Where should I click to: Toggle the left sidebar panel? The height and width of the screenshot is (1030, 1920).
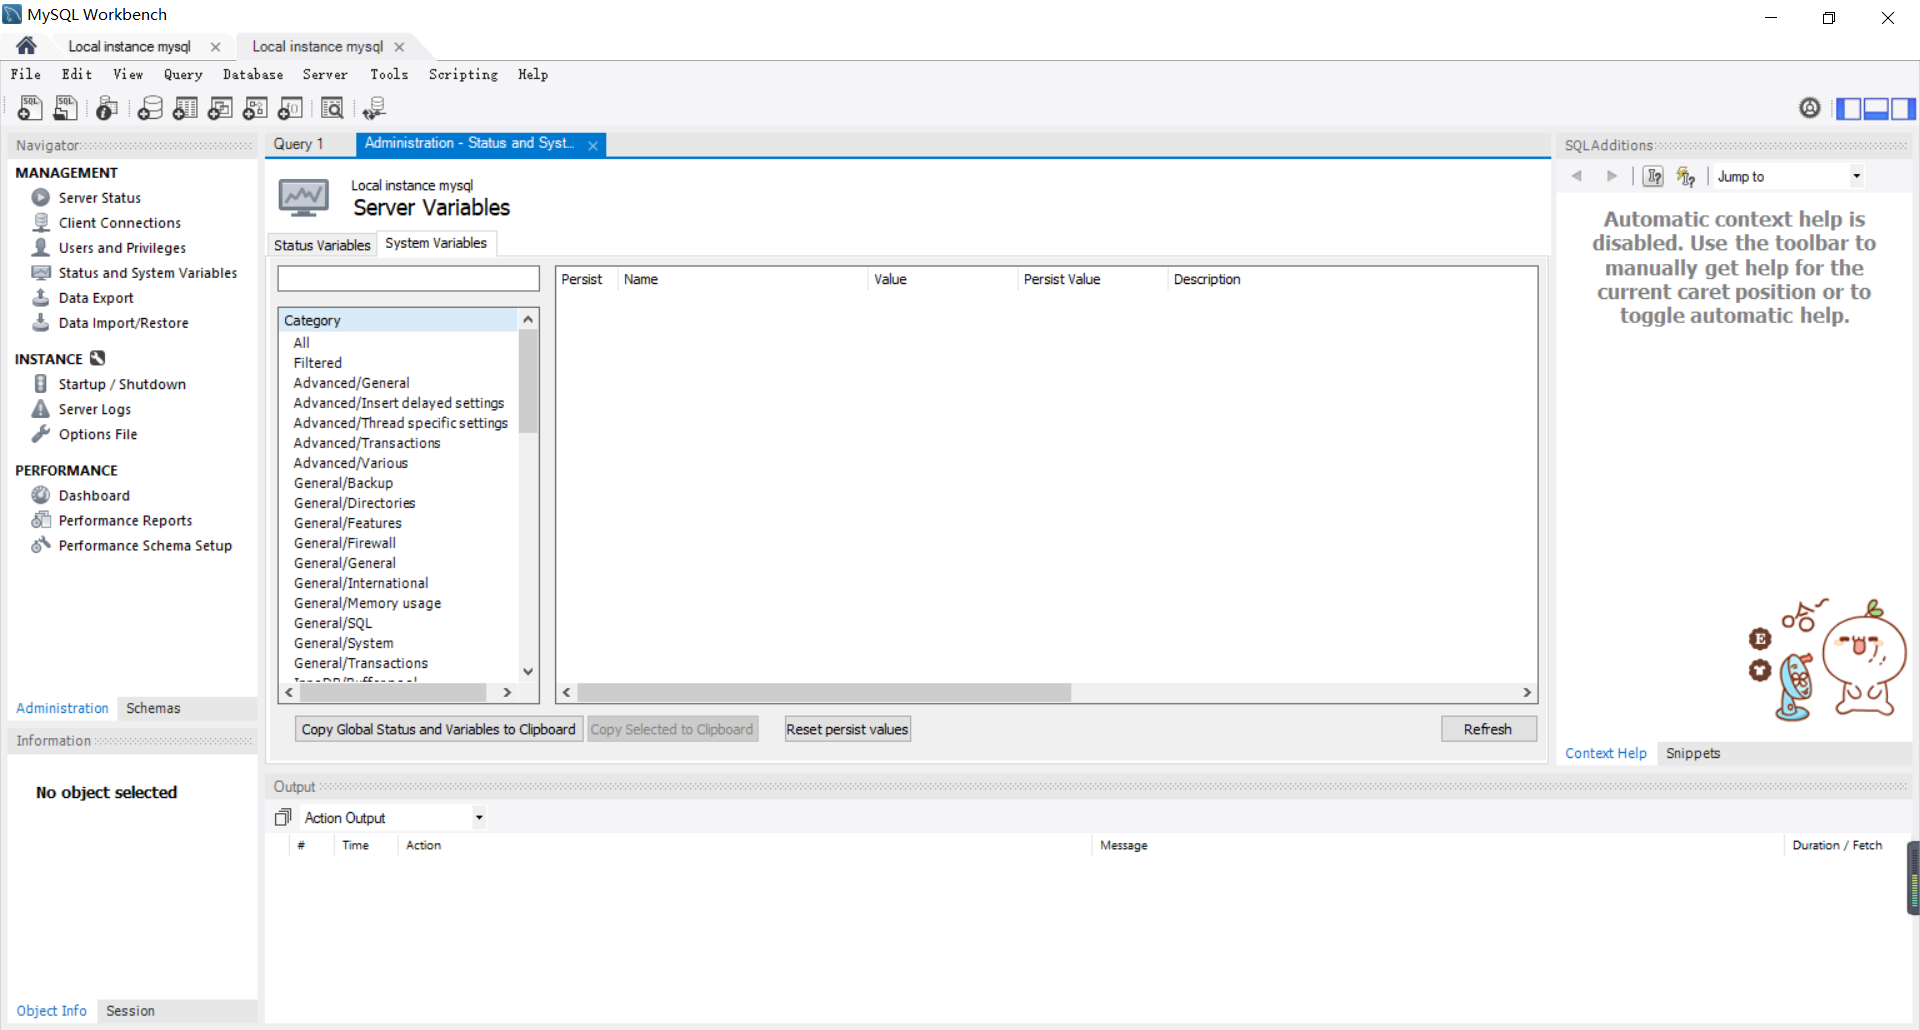(x=1848, y=108)
